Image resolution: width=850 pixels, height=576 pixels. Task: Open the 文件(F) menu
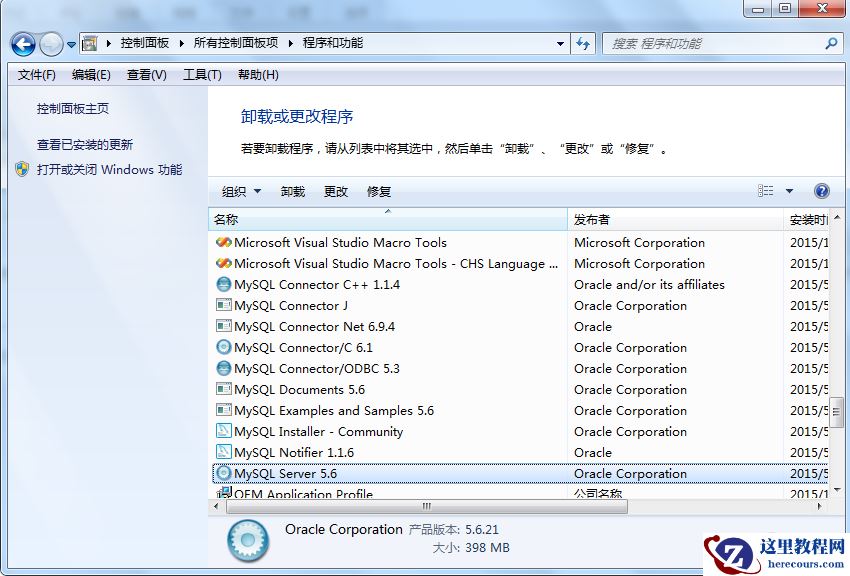tap(36, 75)
